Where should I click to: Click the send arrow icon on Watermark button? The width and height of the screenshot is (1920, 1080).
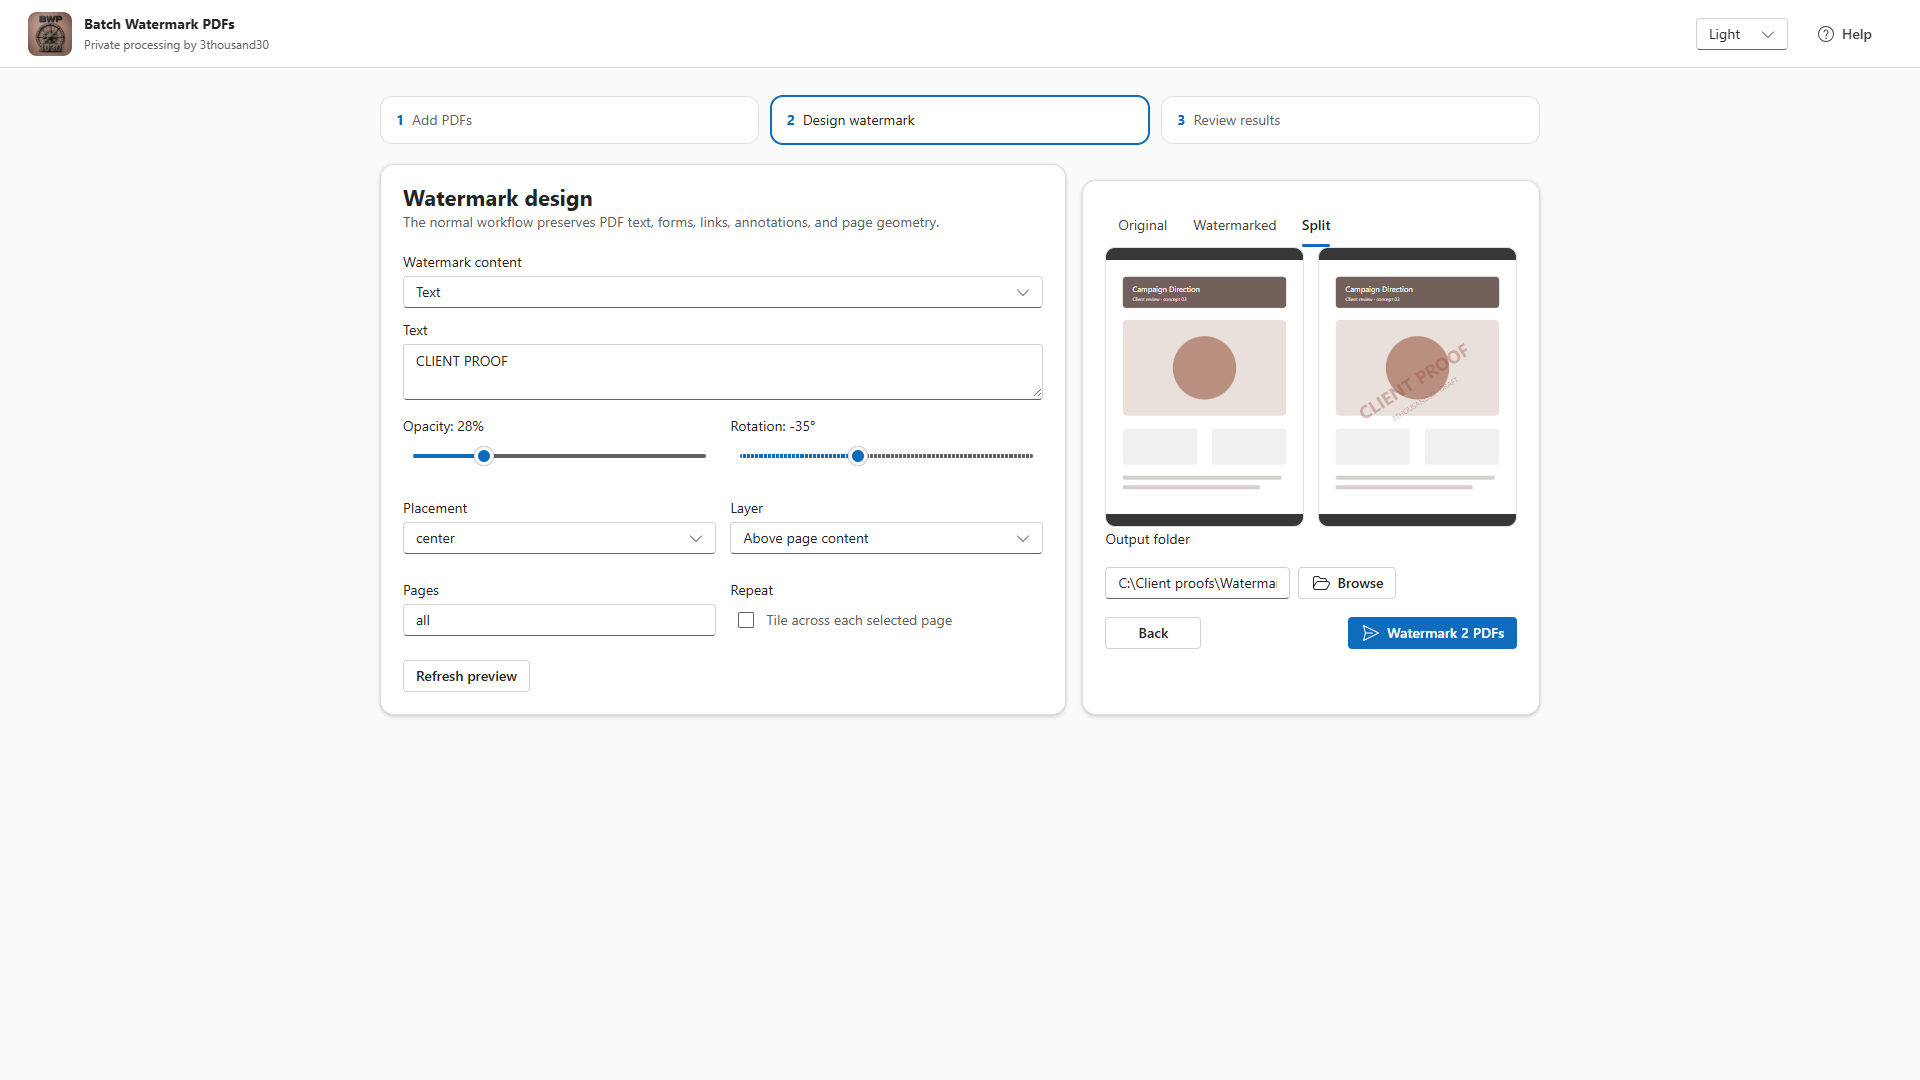point(1370,633)
